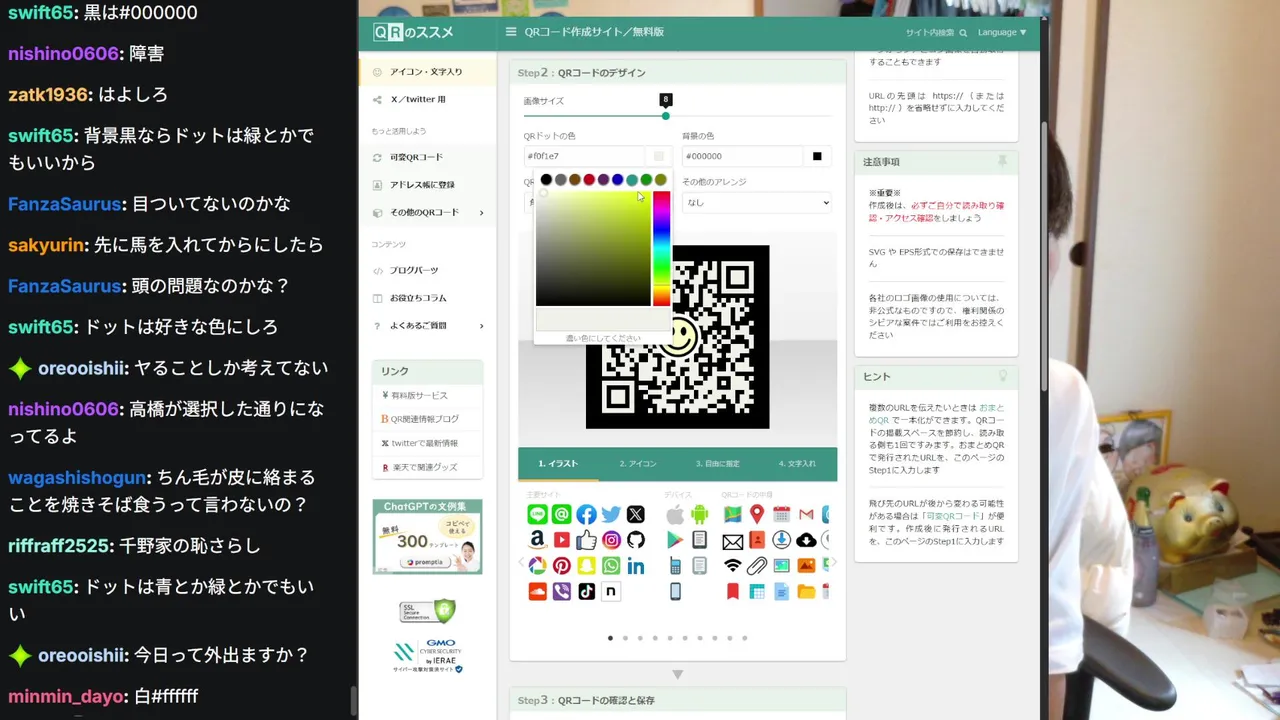Click the rainbow hue strip in color picker
Viewport: 1280px width, 720px height.
[x=661, y=249]
